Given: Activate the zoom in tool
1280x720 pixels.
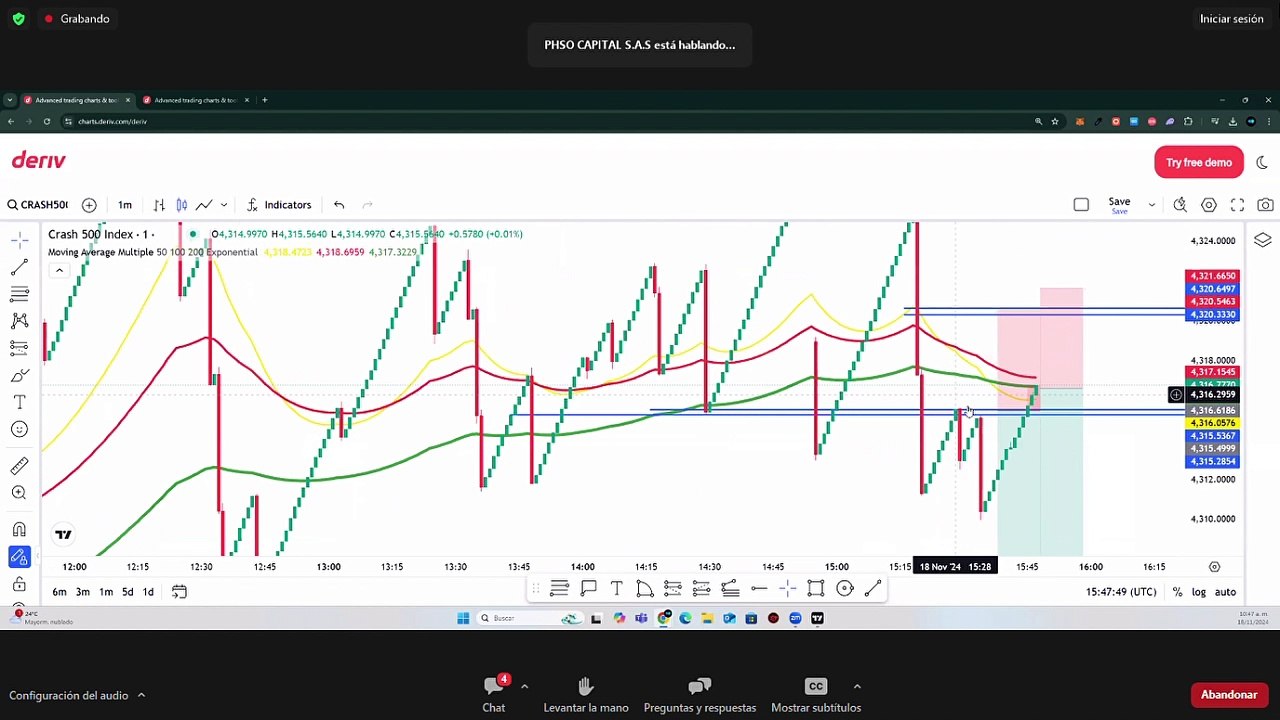Looking at the screenshot, I should point(19,493).
